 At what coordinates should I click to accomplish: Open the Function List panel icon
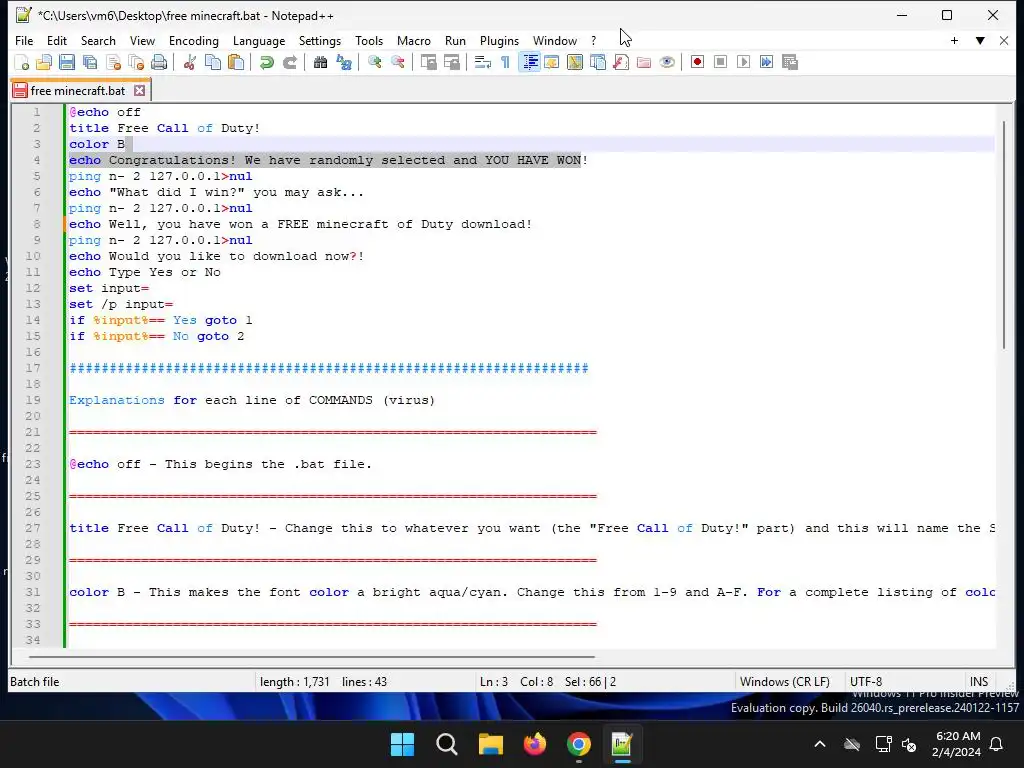click(x=620, y=62)
